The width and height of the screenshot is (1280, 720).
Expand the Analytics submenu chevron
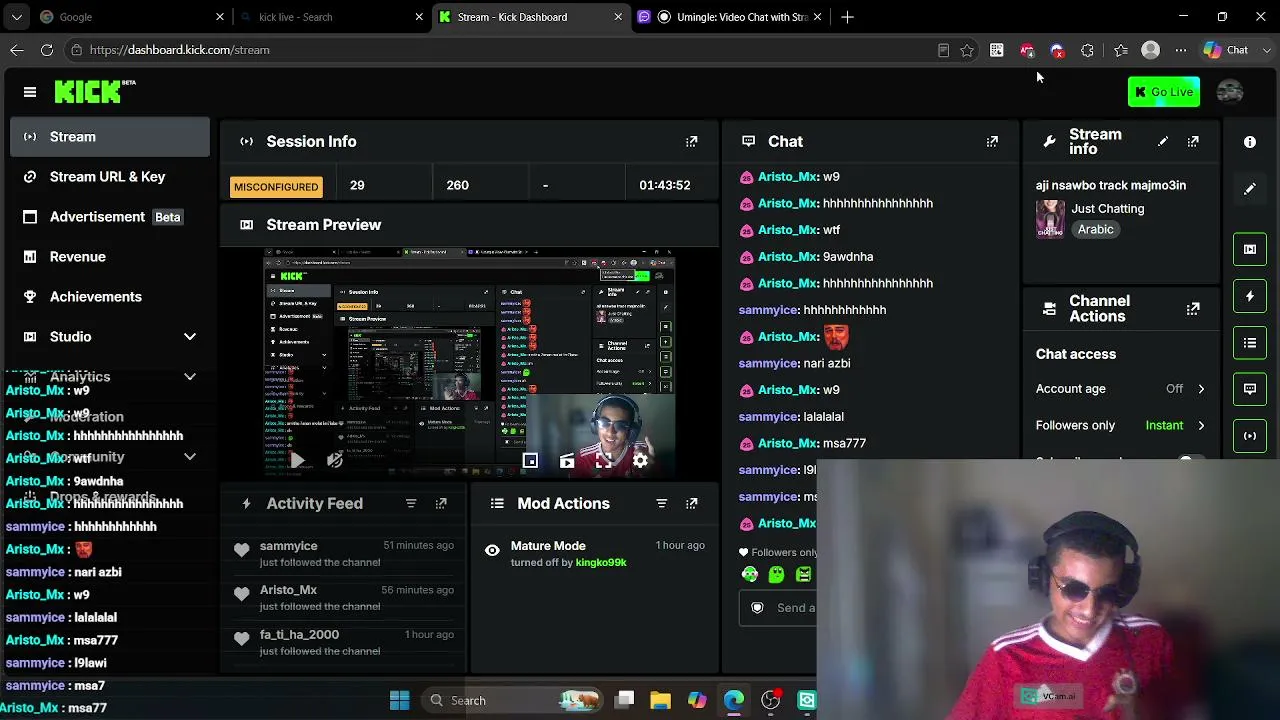click(190, 377)
